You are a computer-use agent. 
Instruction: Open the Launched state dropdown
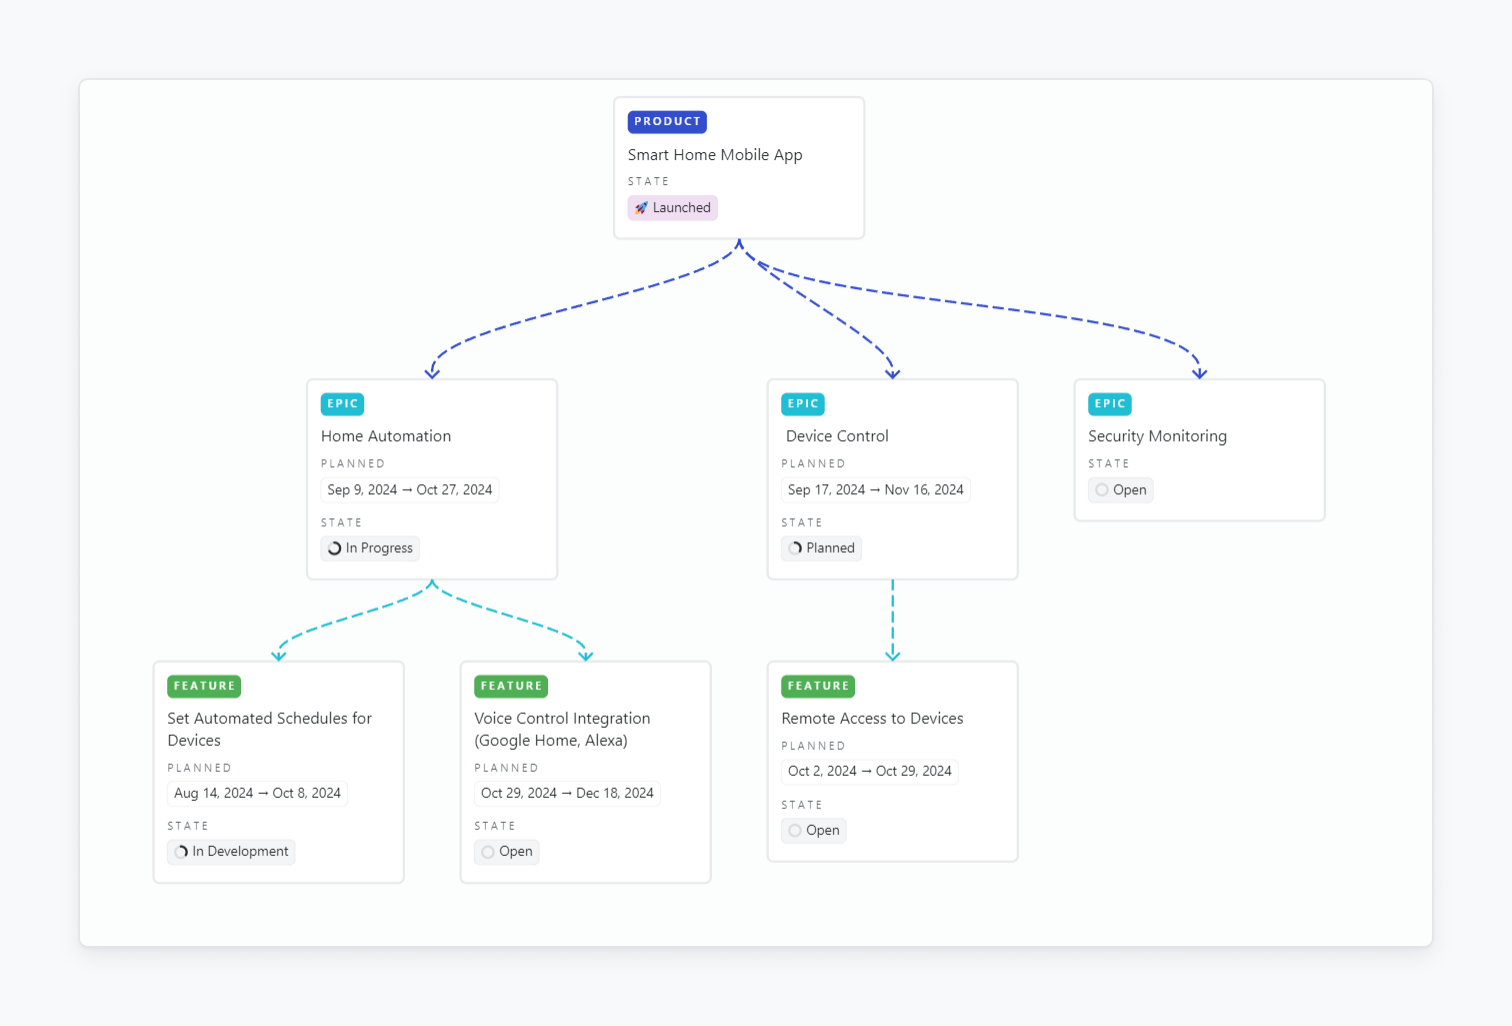[673, 208]
